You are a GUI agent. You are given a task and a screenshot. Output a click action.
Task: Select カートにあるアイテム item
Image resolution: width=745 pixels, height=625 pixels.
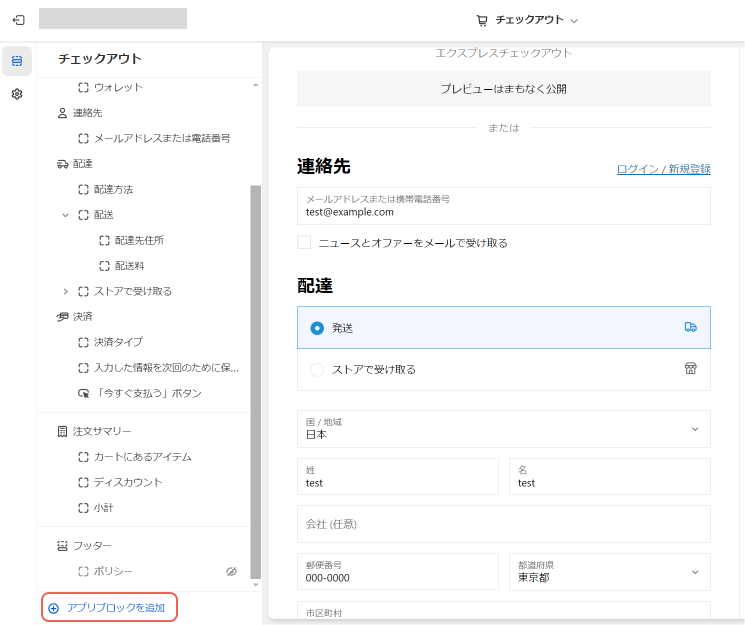coord(143,457)
